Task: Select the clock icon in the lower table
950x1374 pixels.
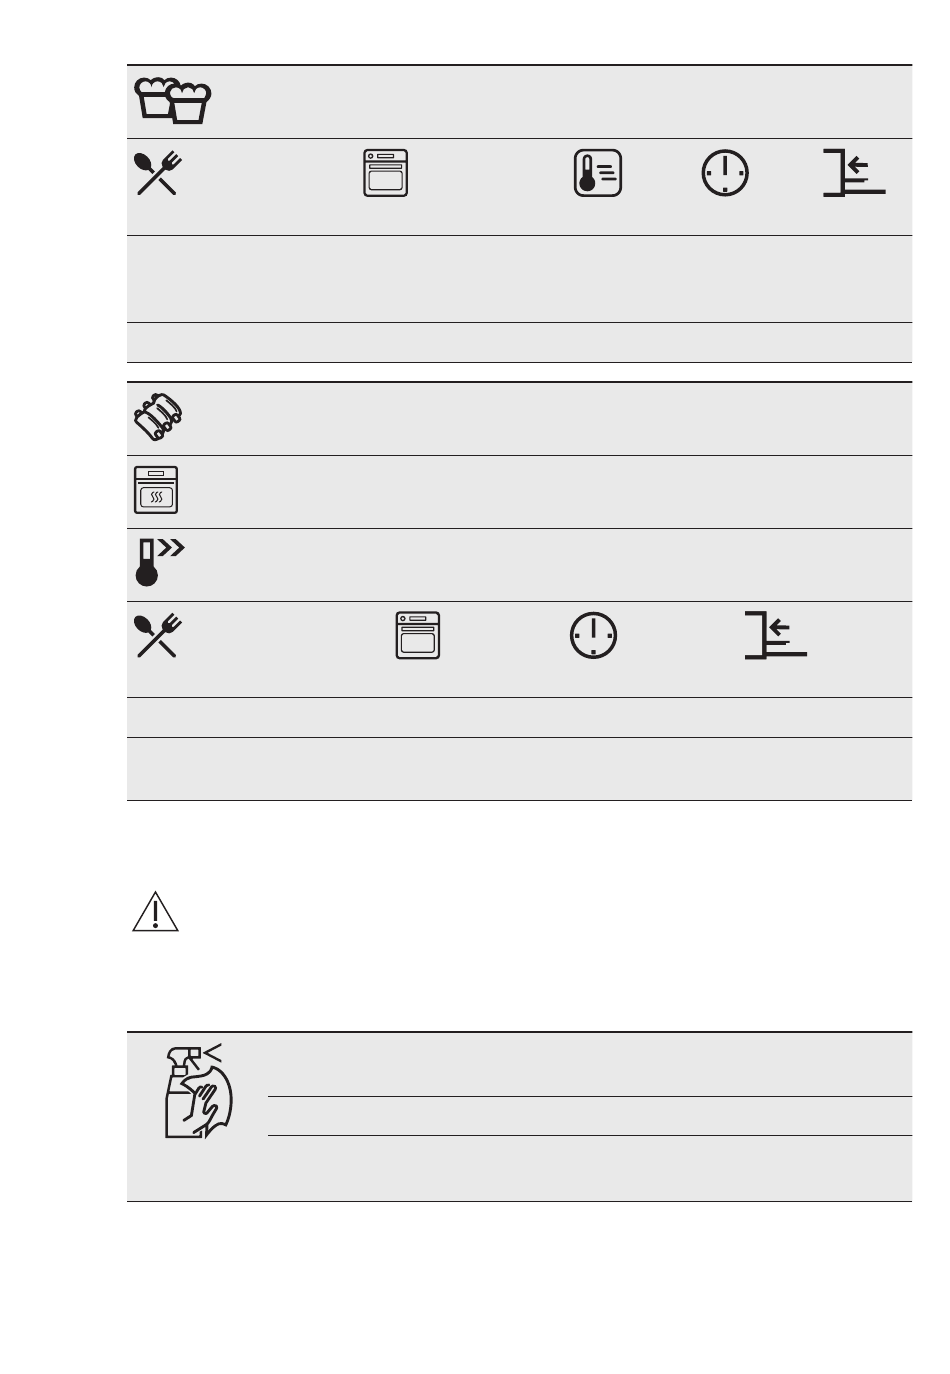Action: tap(593, 636)
